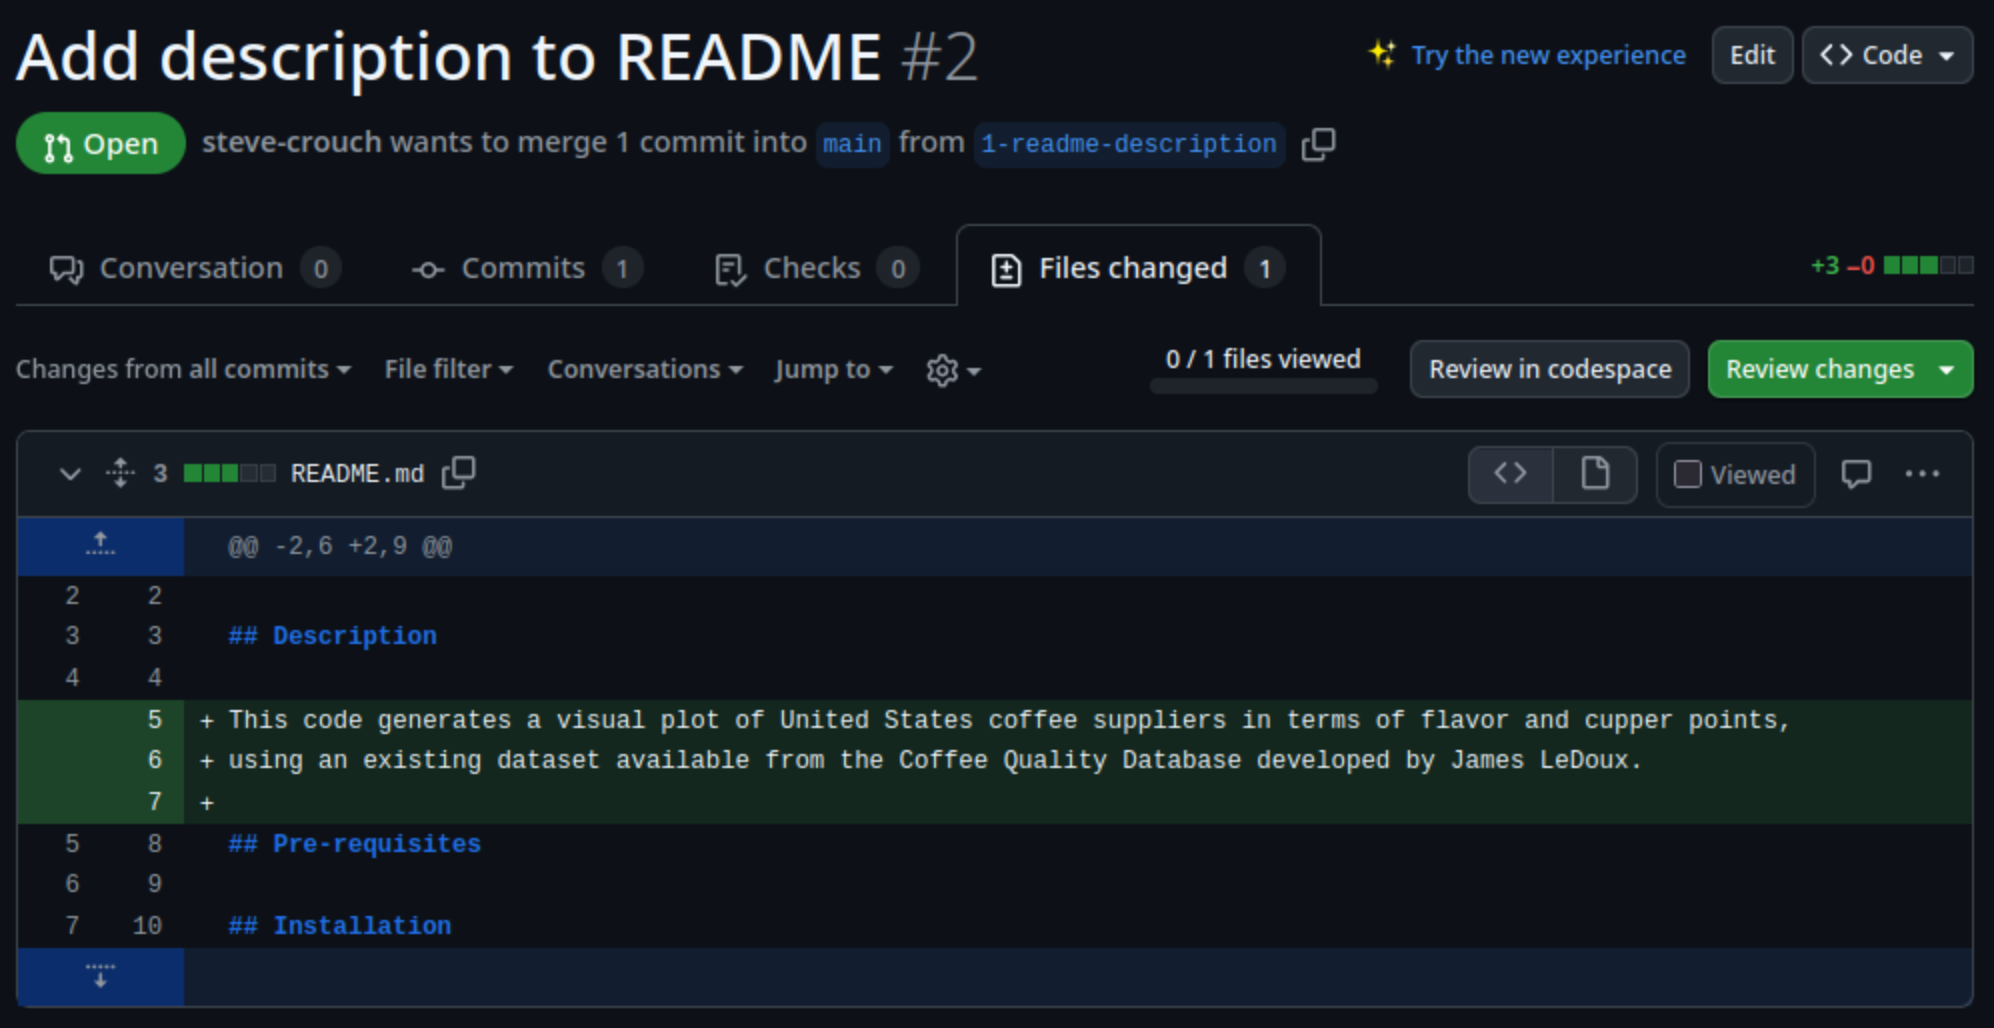Click the README.md diffstat squares
The height and width of the screenshot is (1028, 1994).
tap(230, 473)
